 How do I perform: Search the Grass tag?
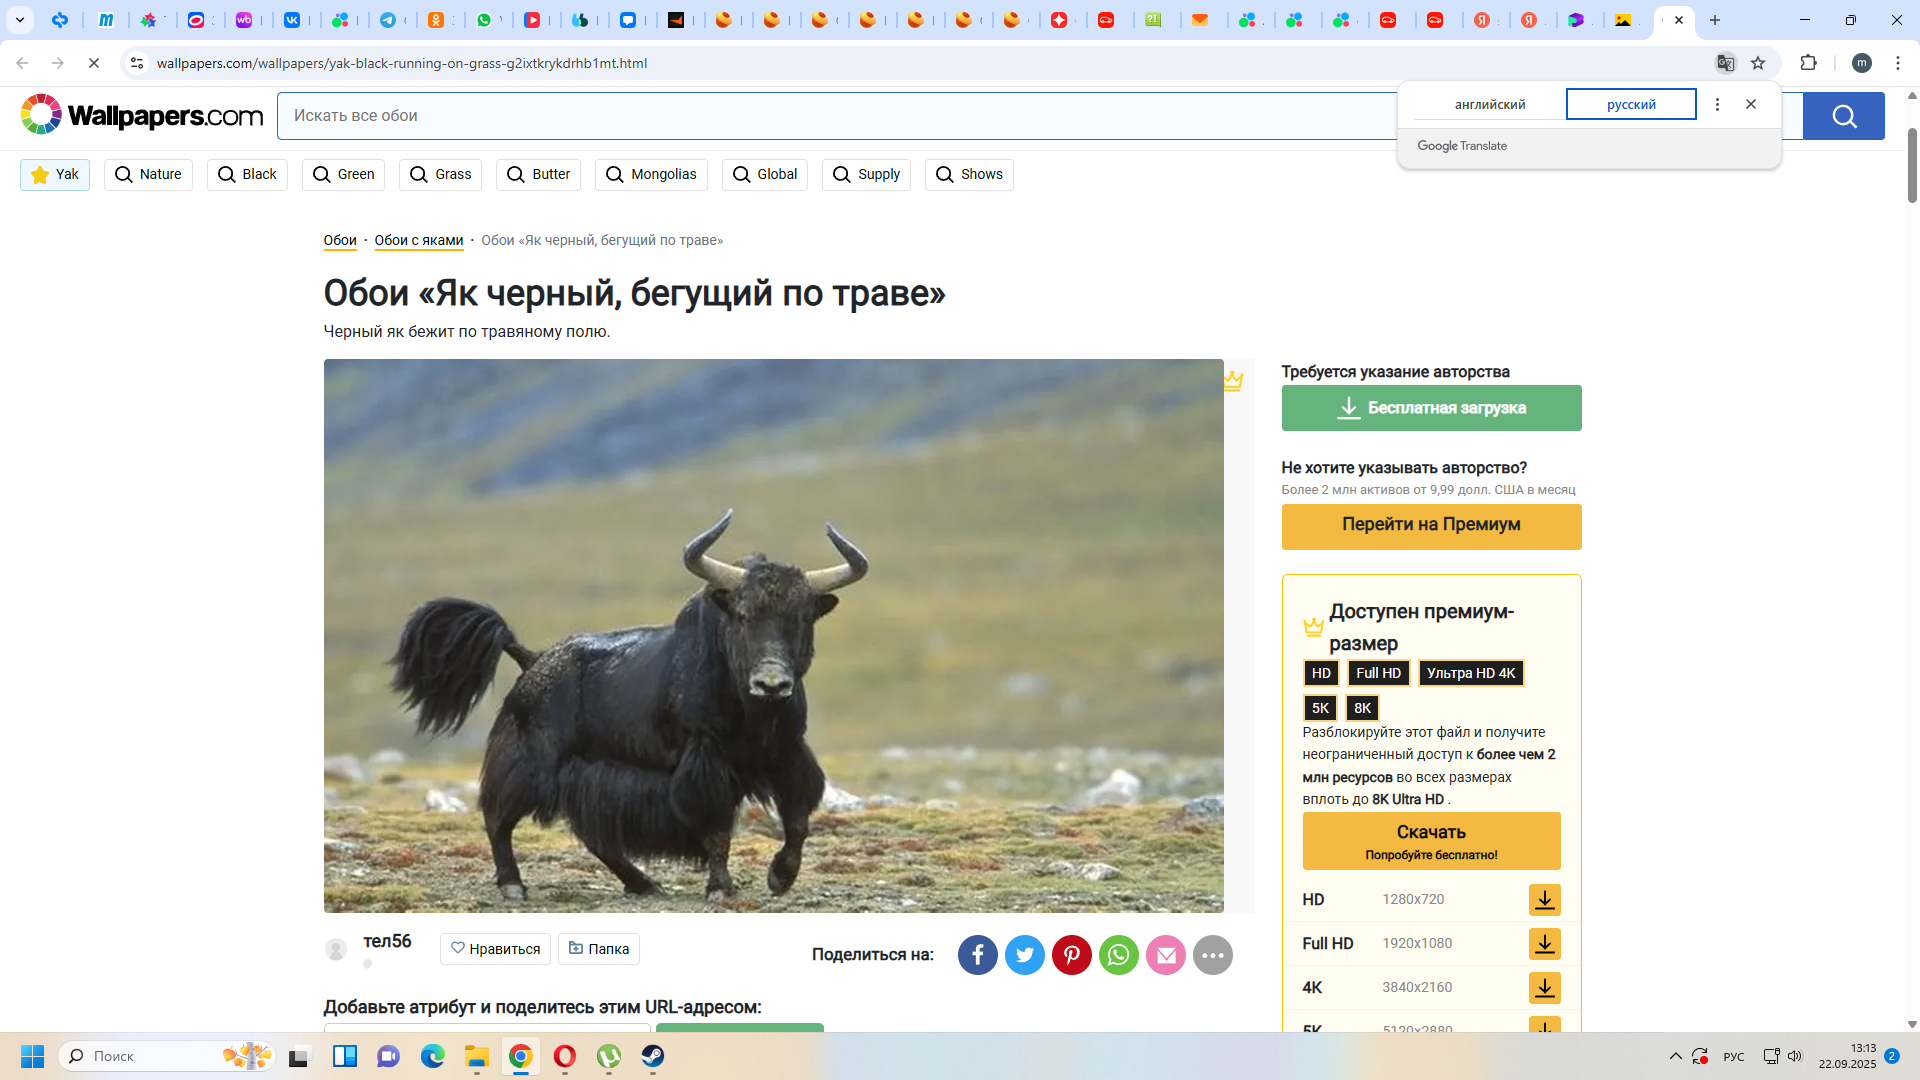click(x=440, y=174)
